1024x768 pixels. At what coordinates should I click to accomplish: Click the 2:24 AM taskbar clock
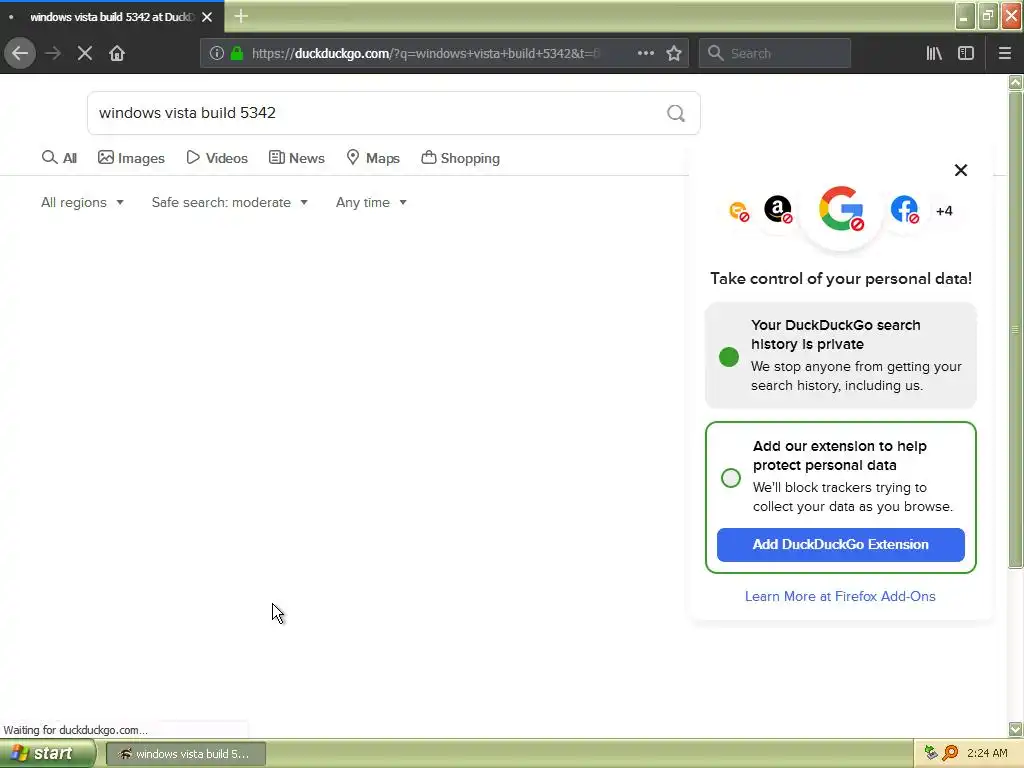pos(987,753)
